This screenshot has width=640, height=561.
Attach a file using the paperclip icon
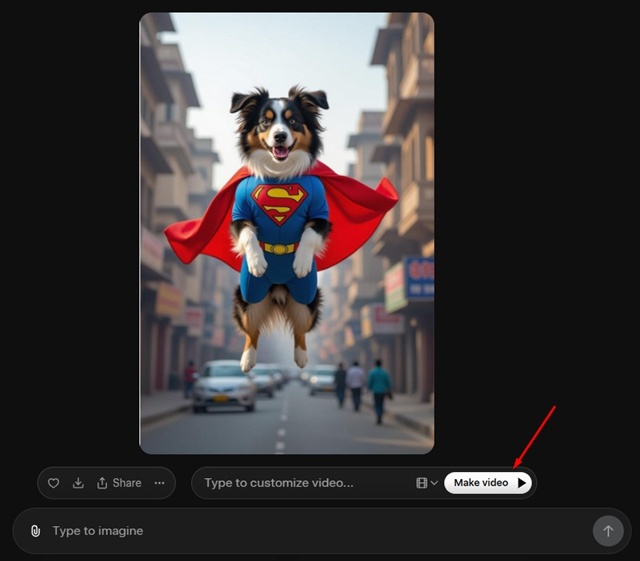tap(35, 531)
